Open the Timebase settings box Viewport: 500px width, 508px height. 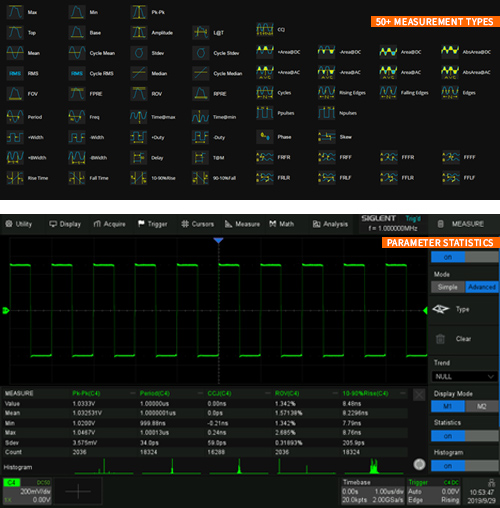click(x=373, y=491)
